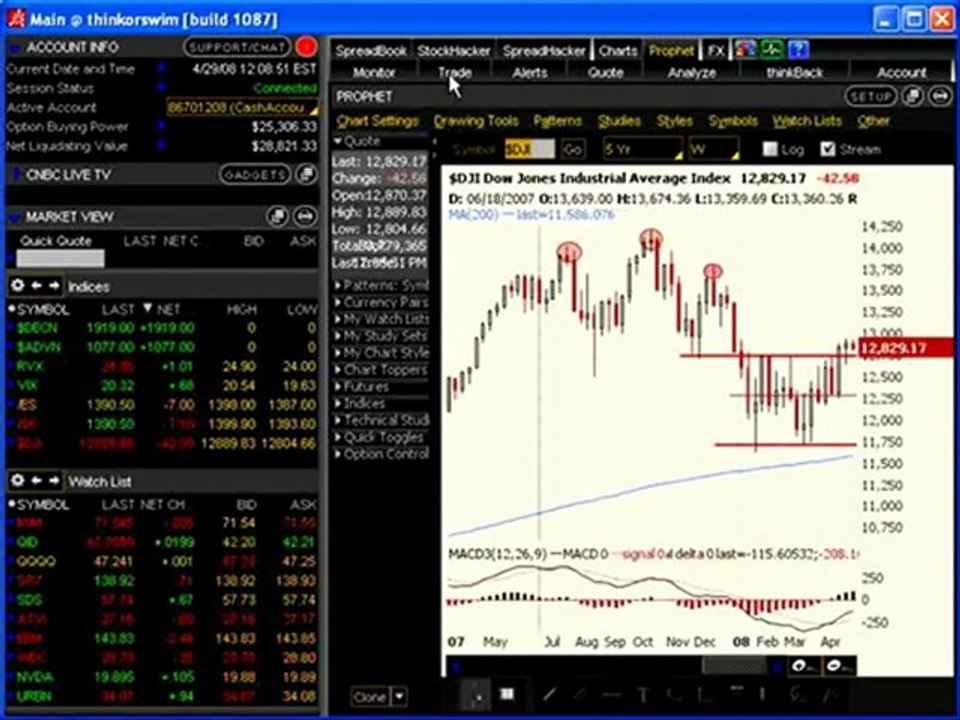Open the Indices gear settings

point(18,286)
